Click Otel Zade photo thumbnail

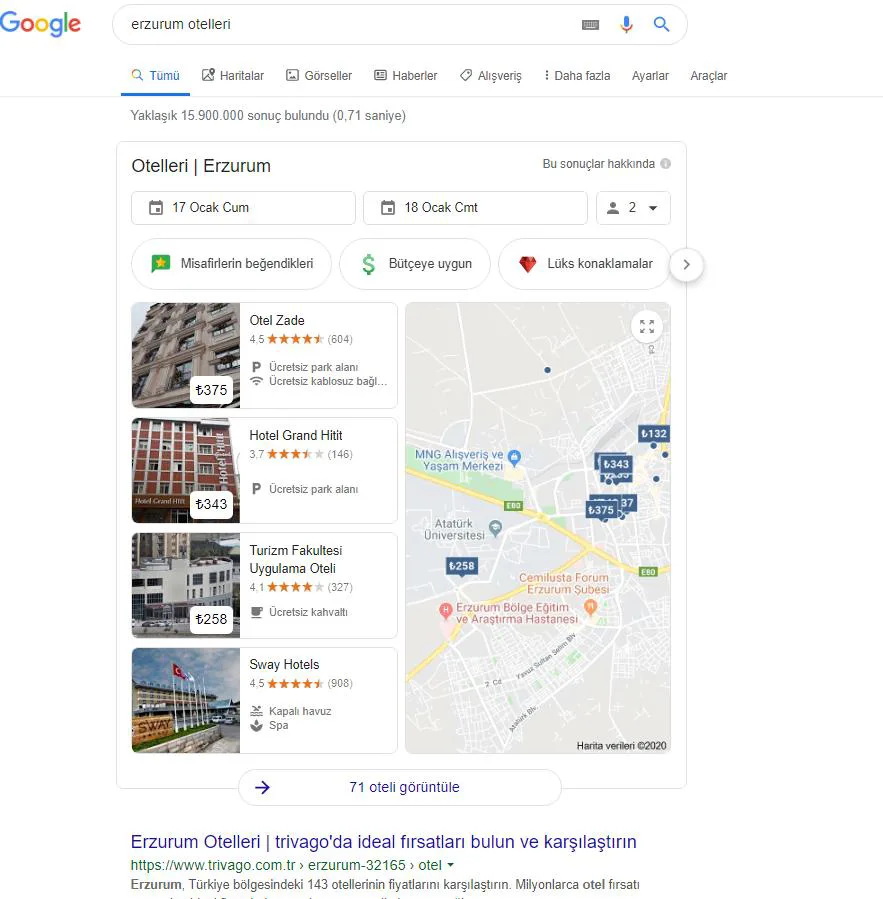(x=186, y=355)
